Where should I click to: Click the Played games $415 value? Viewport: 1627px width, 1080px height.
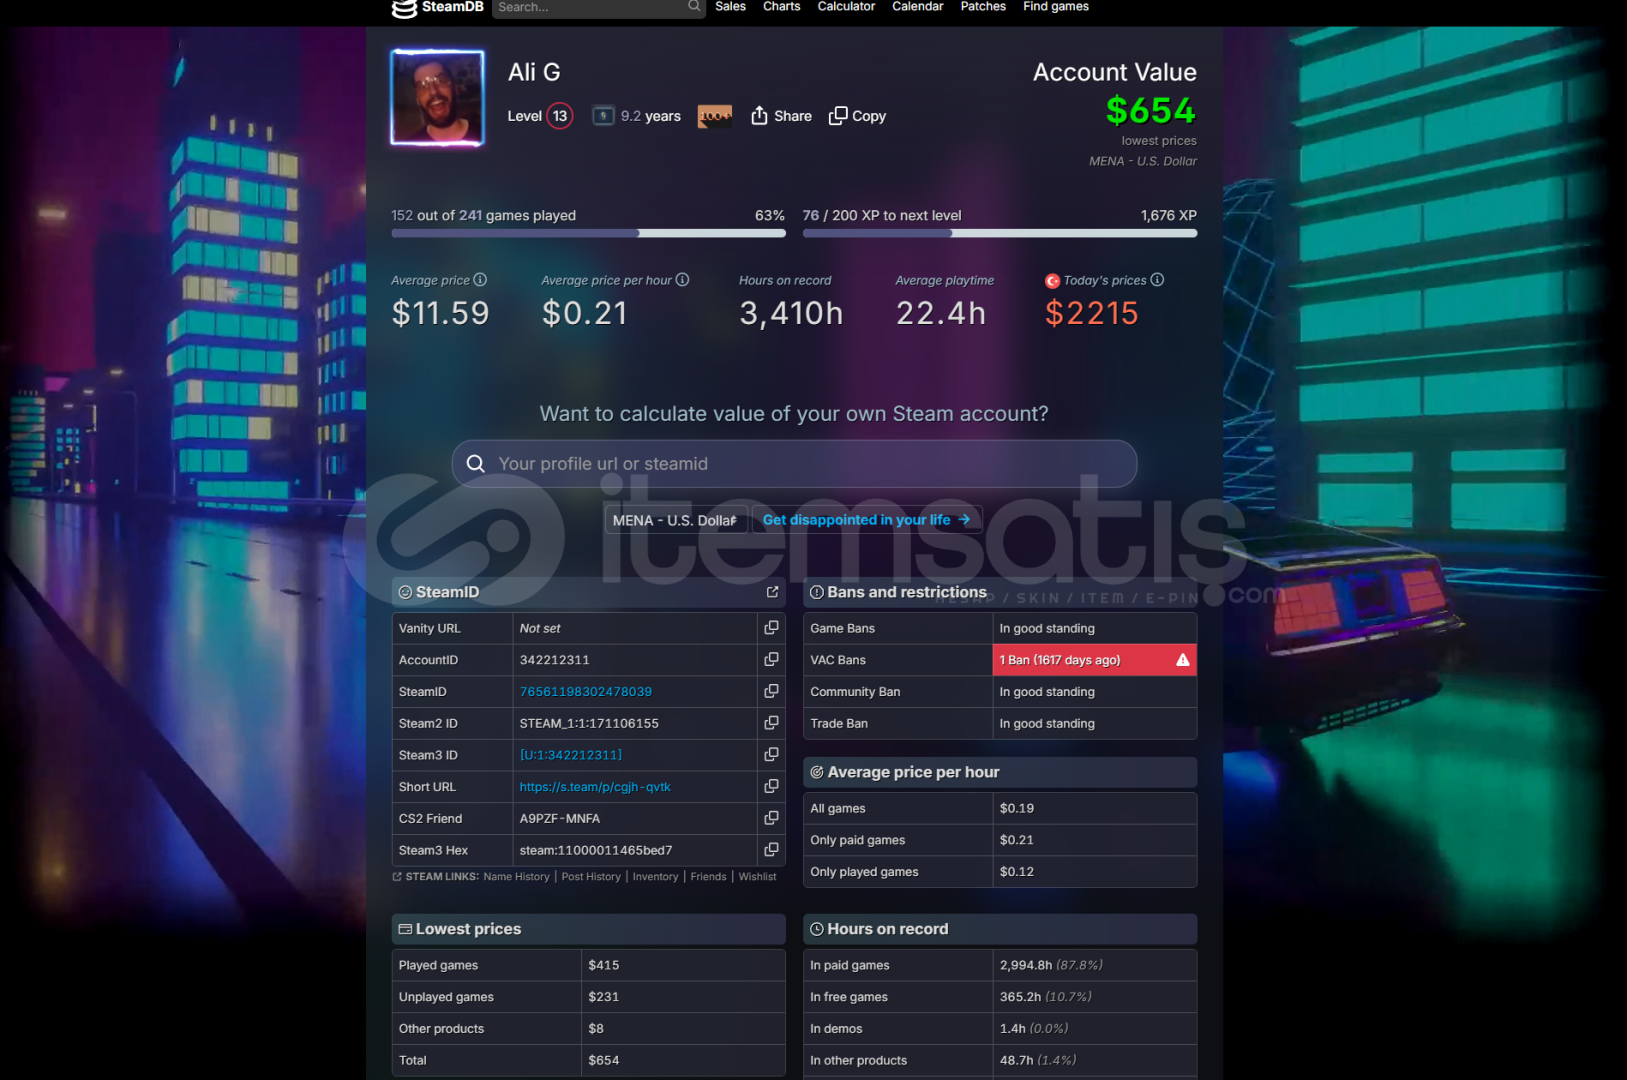[604, 965]
